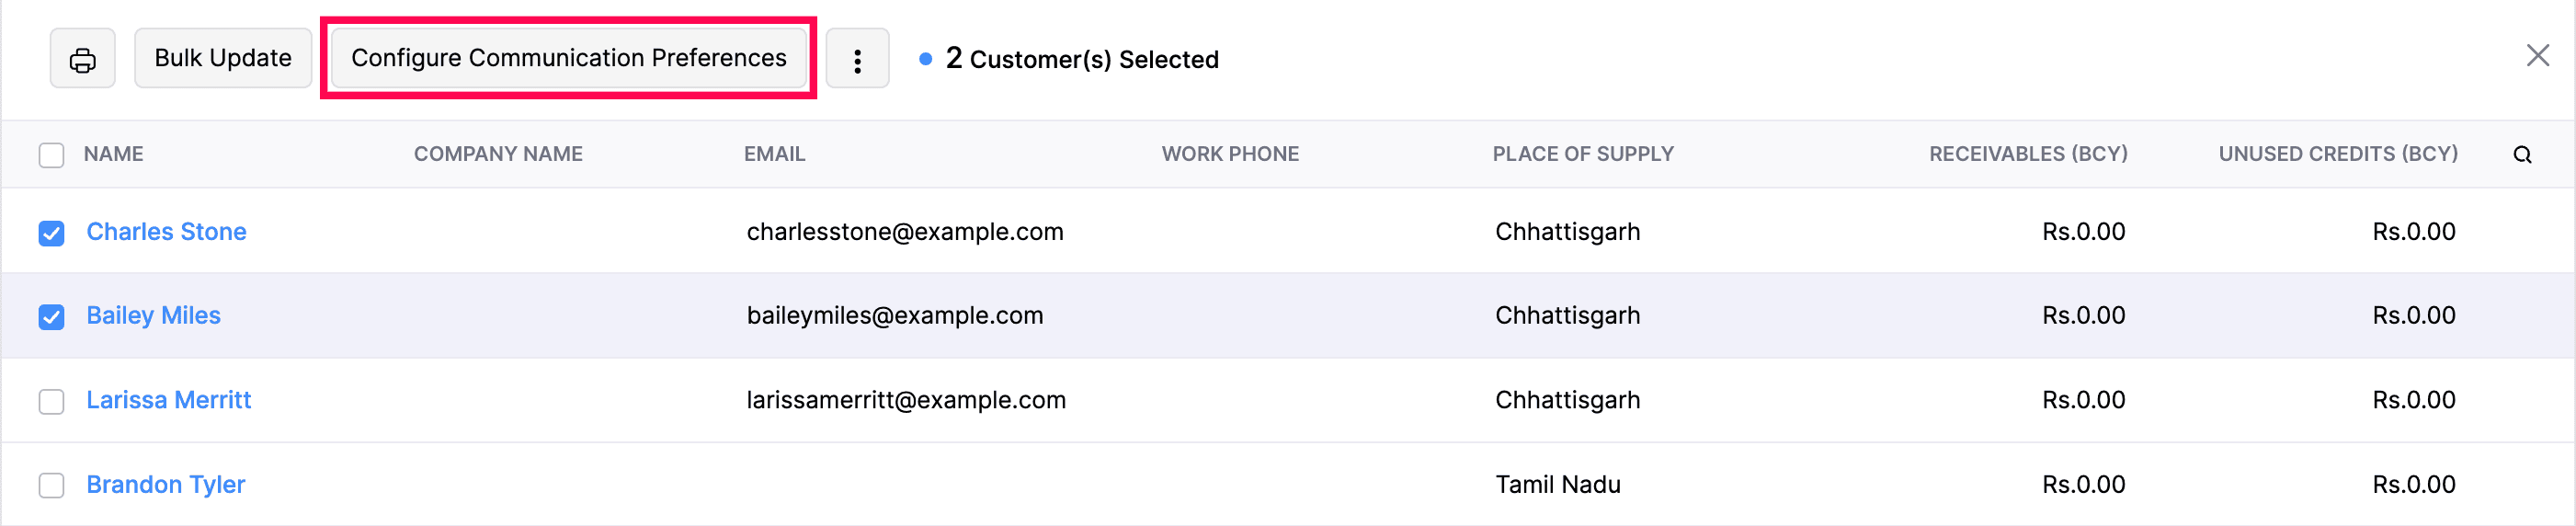
Task: Open Configure Communication Preferences
Action: point(568,59)
